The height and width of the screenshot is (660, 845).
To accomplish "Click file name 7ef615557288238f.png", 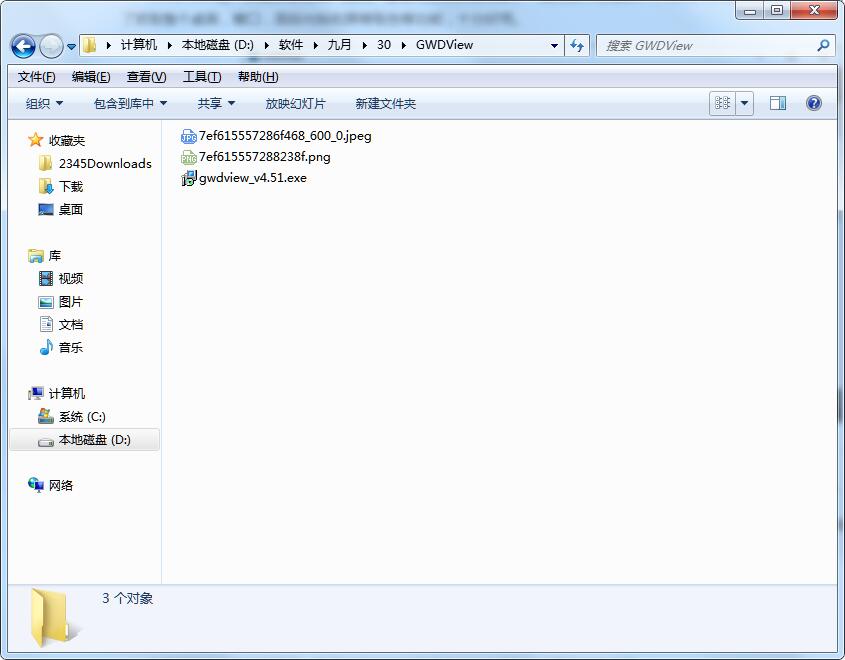I will coord(265,157).
